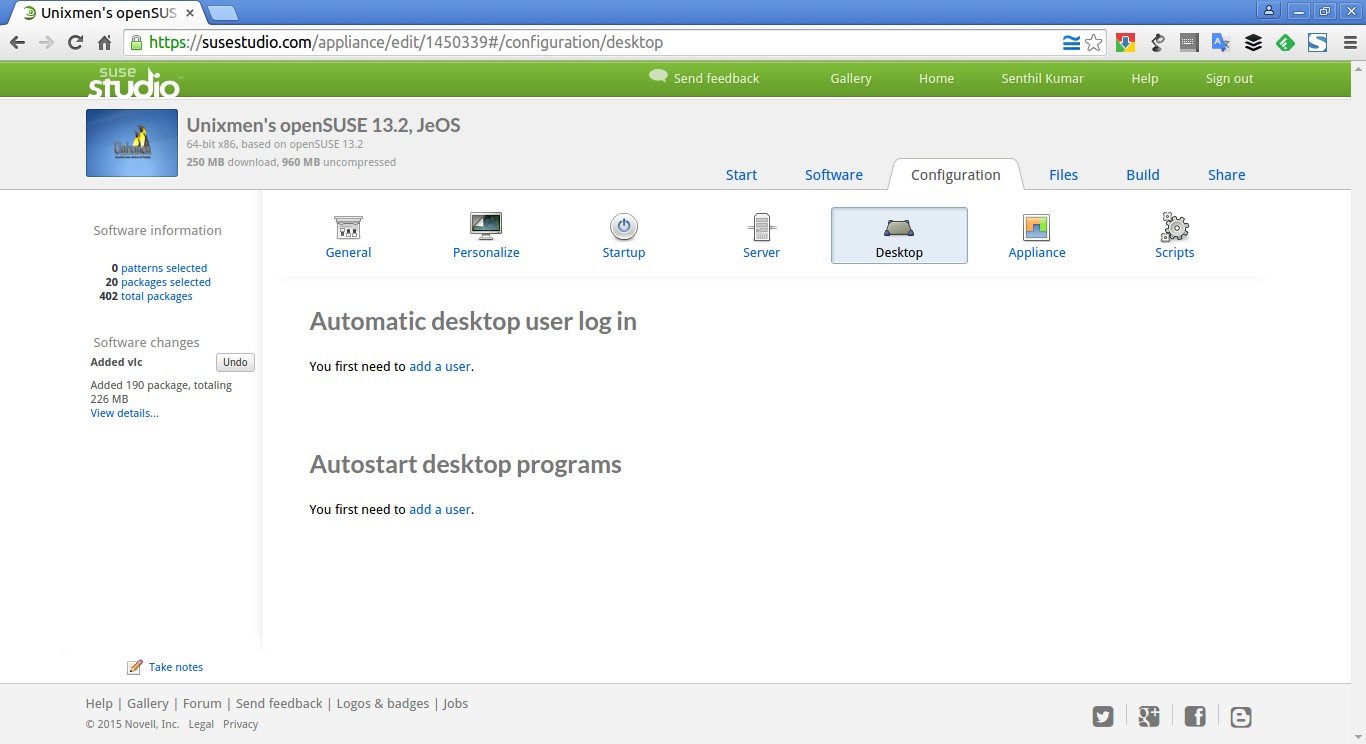Open View details for software changes
Image resolution: width=1366 pixels, height=744 pixels.
(x=125, y=413)
